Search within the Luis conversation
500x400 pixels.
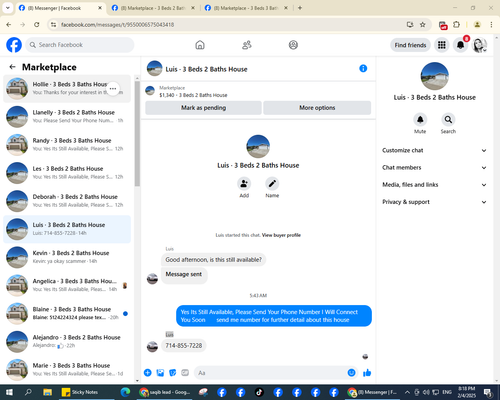(x=448, y=119)
